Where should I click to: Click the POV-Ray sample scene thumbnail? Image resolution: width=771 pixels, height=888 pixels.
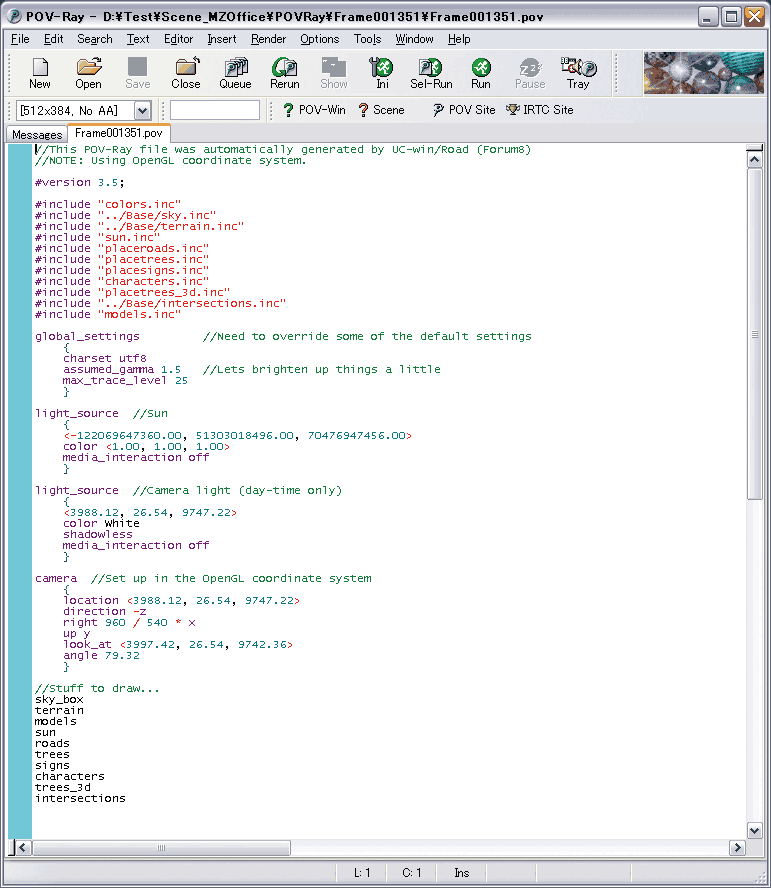coord(704,72)
